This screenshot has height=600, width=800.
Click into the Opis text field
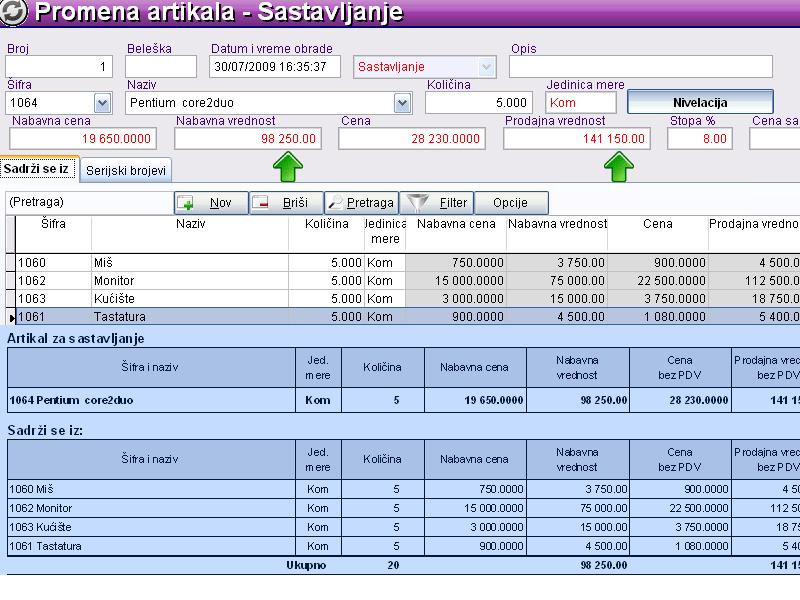641,67
